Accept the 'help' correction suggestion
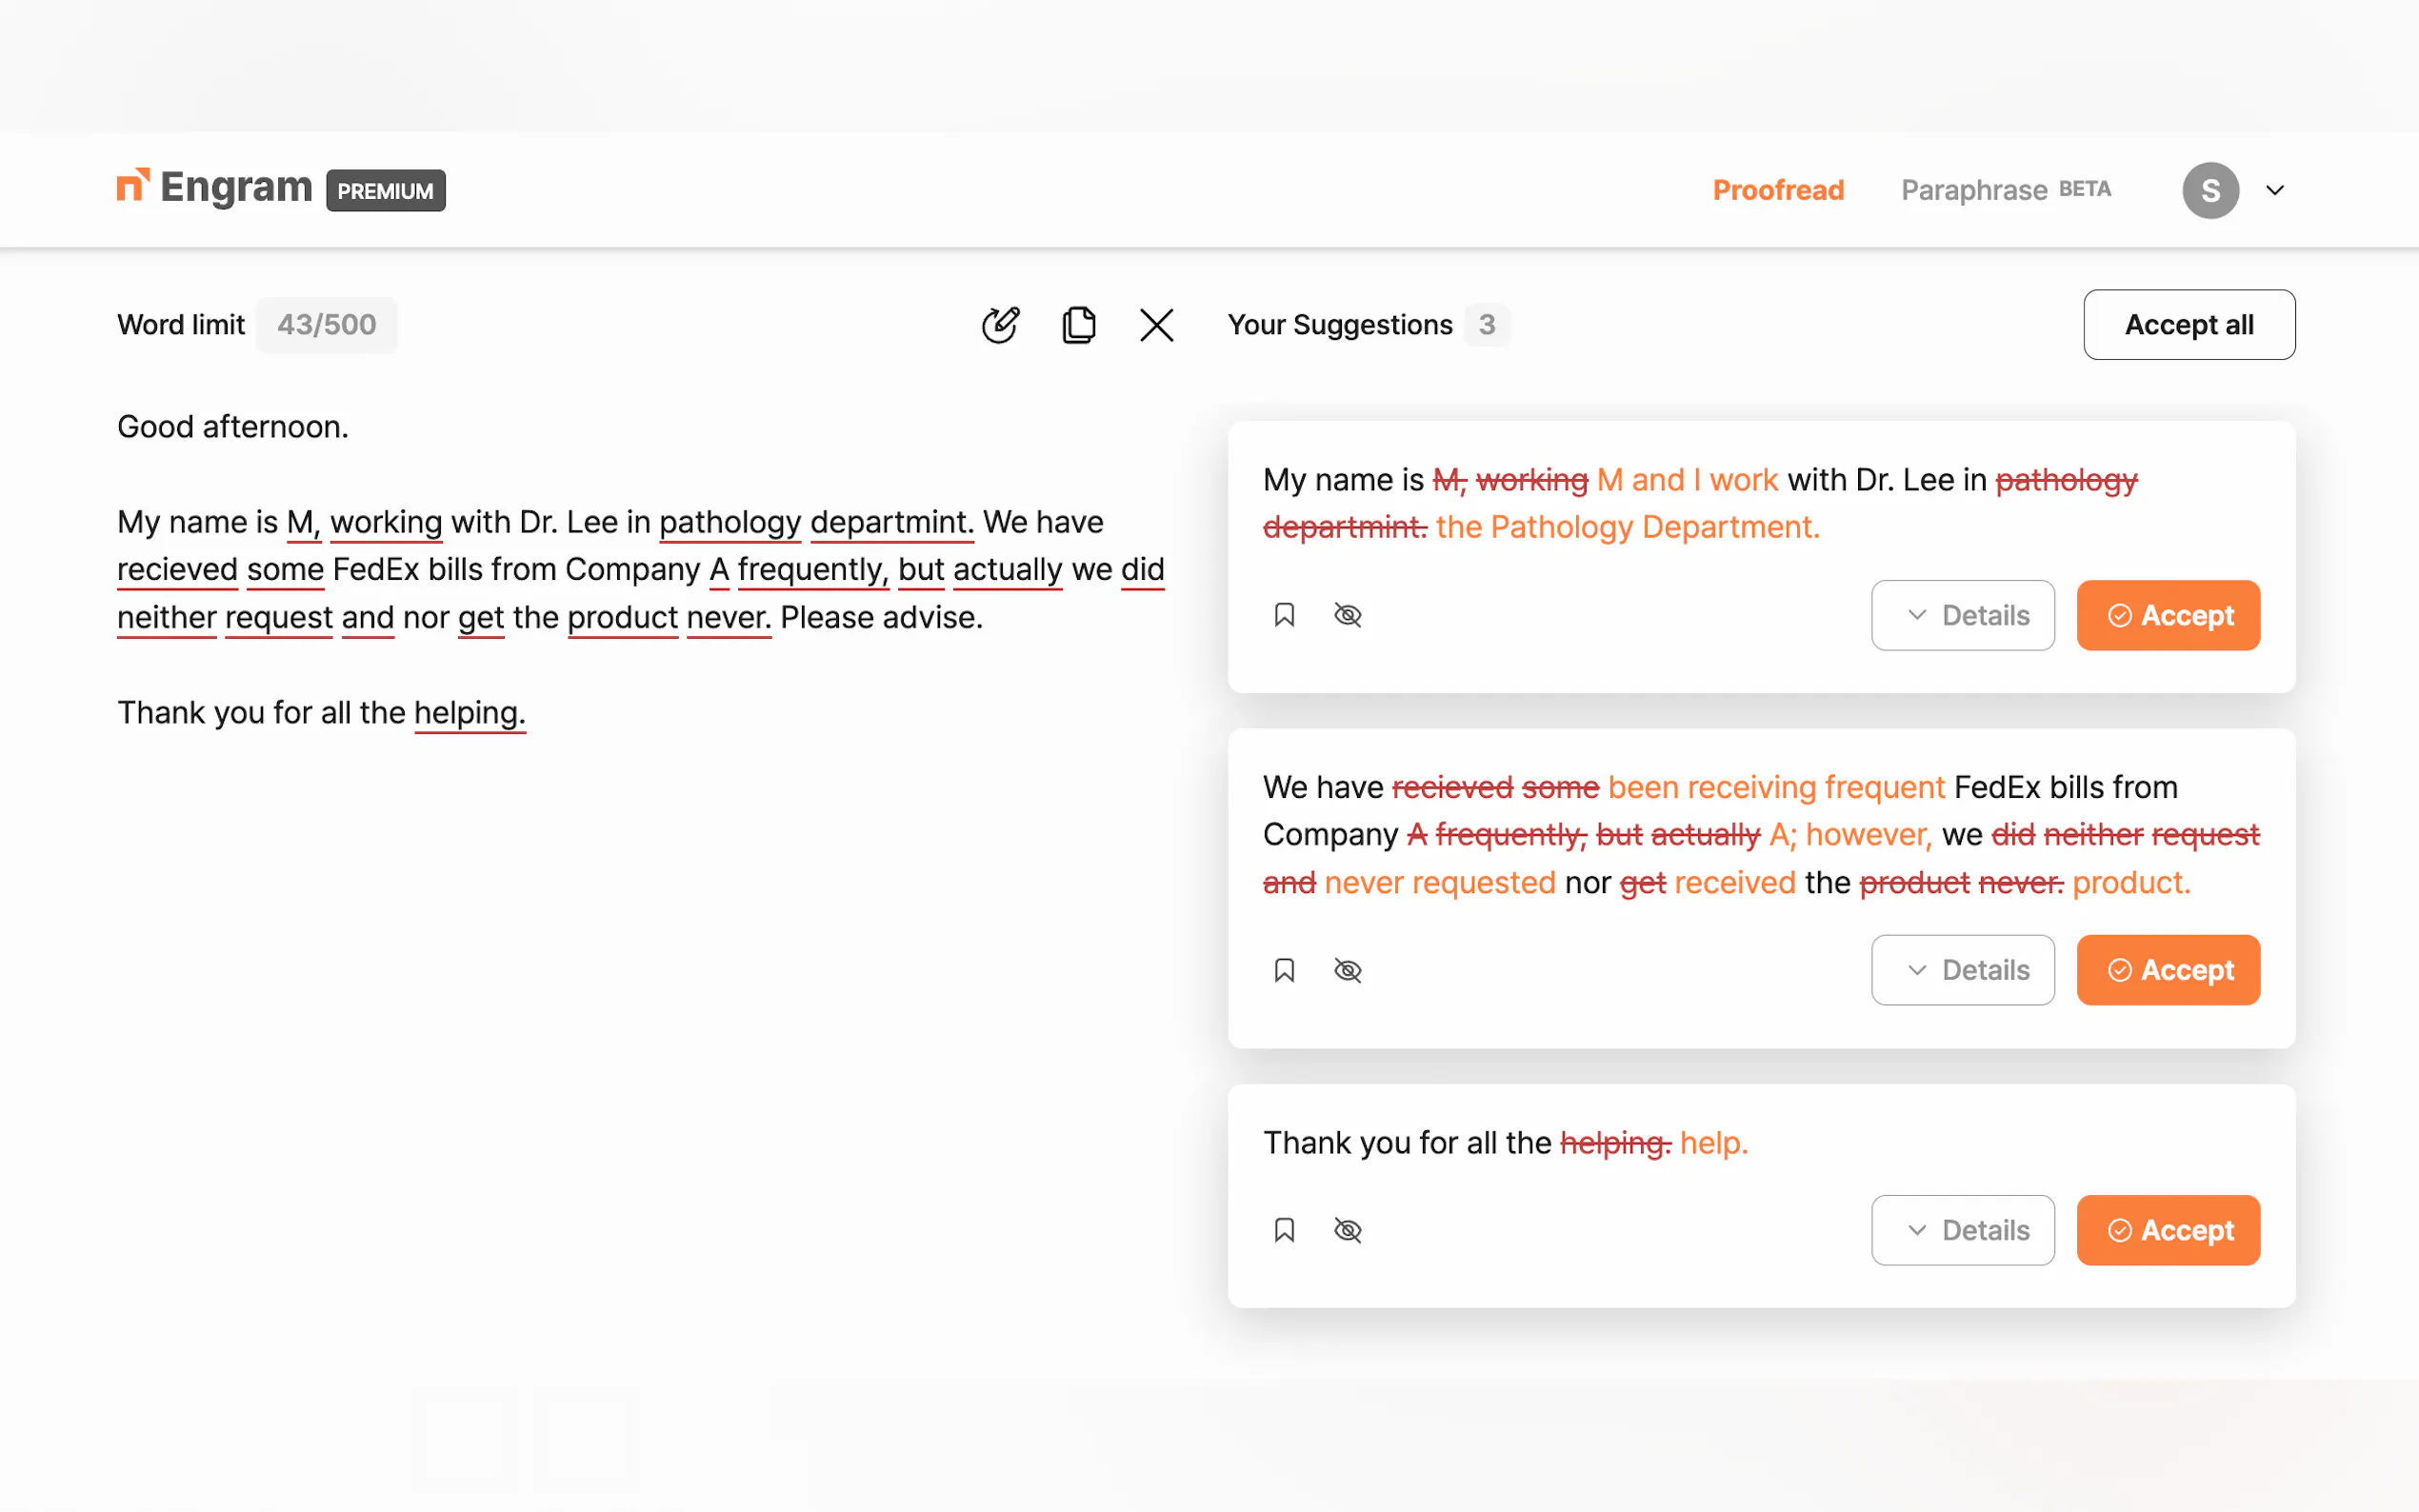The image size is (2419, 1512). click(2167, 1230)
